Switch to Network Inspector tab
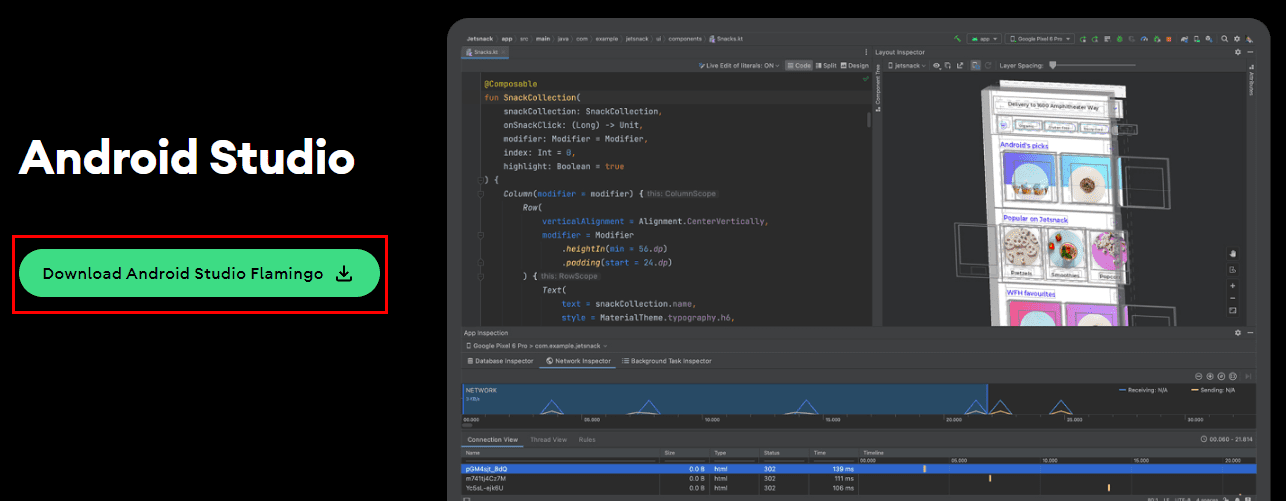This screenshot has height=501, width=1286. (x=578, y=360)
